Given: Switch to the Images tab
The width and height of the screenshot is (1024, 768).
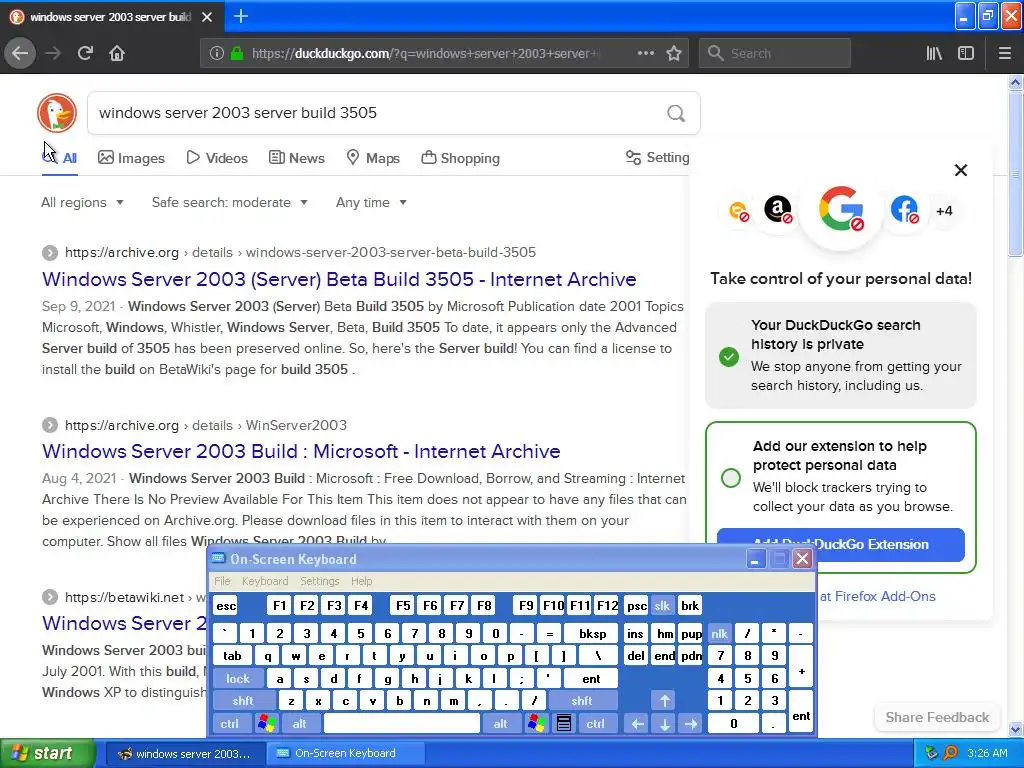Looking at the screenshot, I should click(x=131, y=158).
